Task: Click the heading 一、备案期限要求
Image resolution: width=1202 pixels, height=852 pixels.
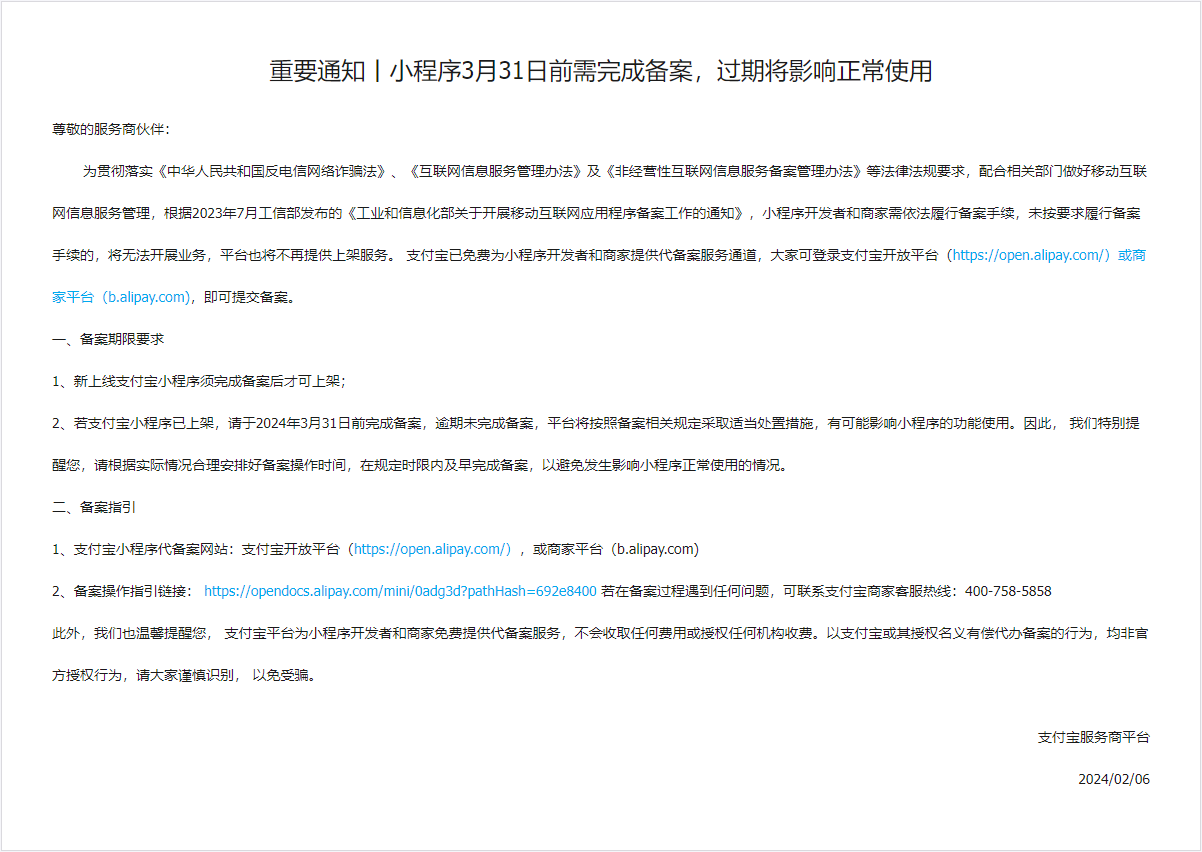Action: (108, 339)
